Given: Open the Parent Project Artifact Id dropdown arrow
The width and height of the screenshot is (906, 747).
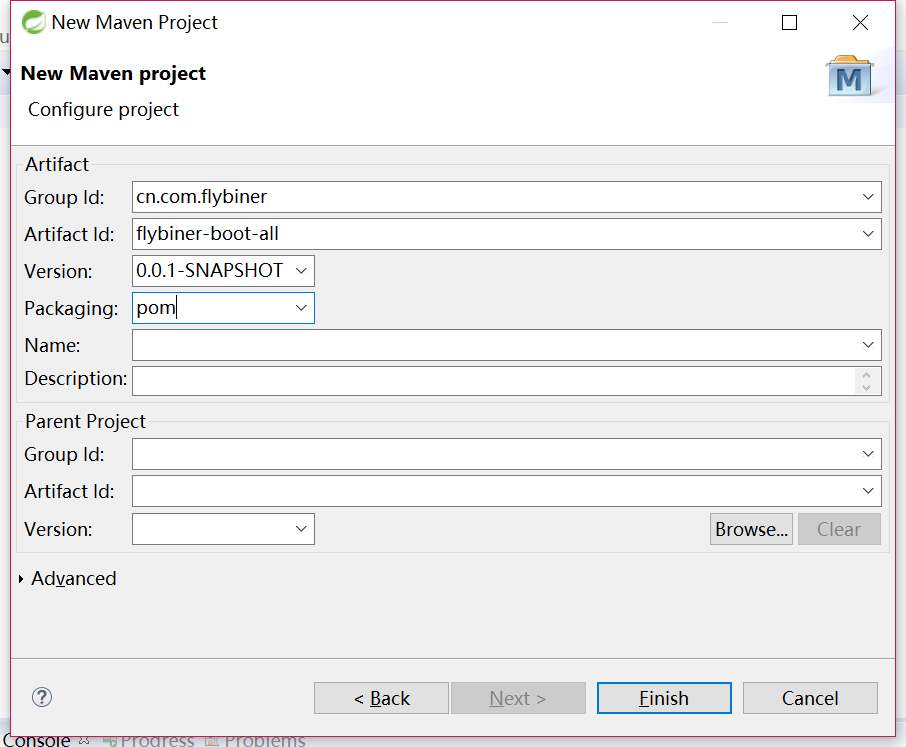Looking at the screenshot, I should (868, 491).
